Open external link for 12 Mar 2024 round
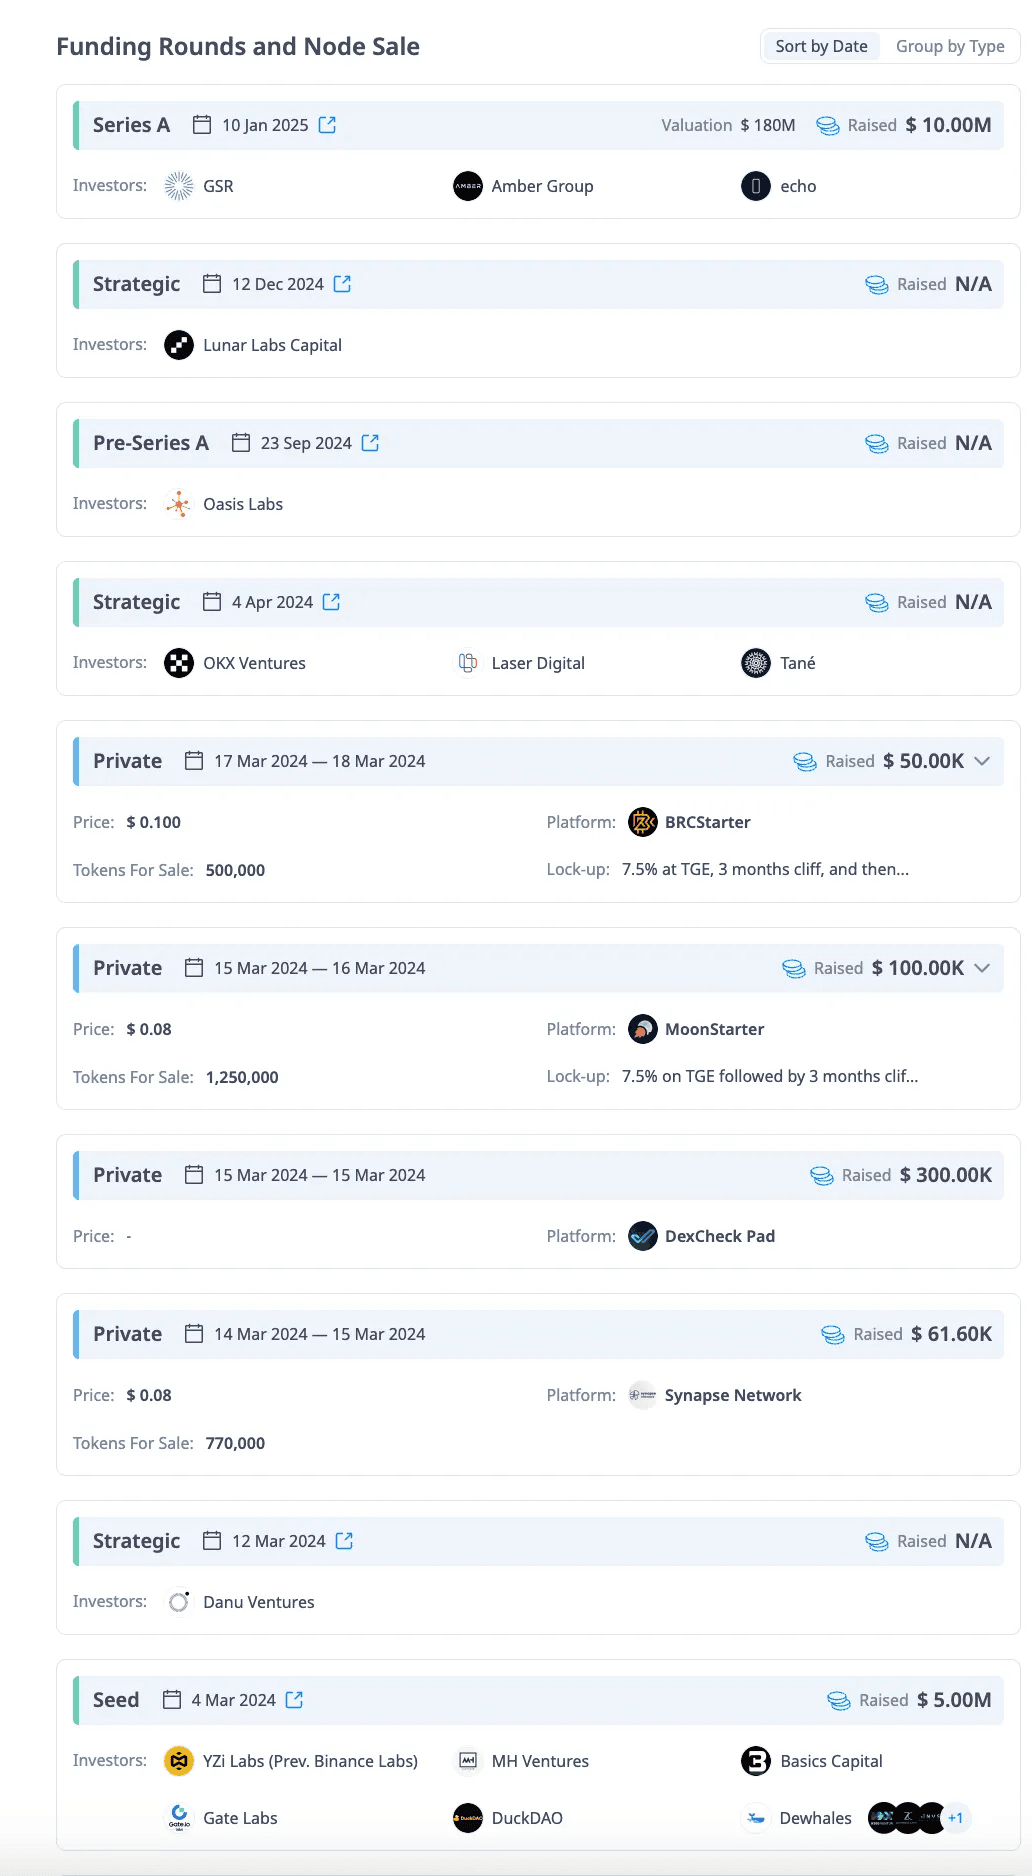 [344, 1541]
